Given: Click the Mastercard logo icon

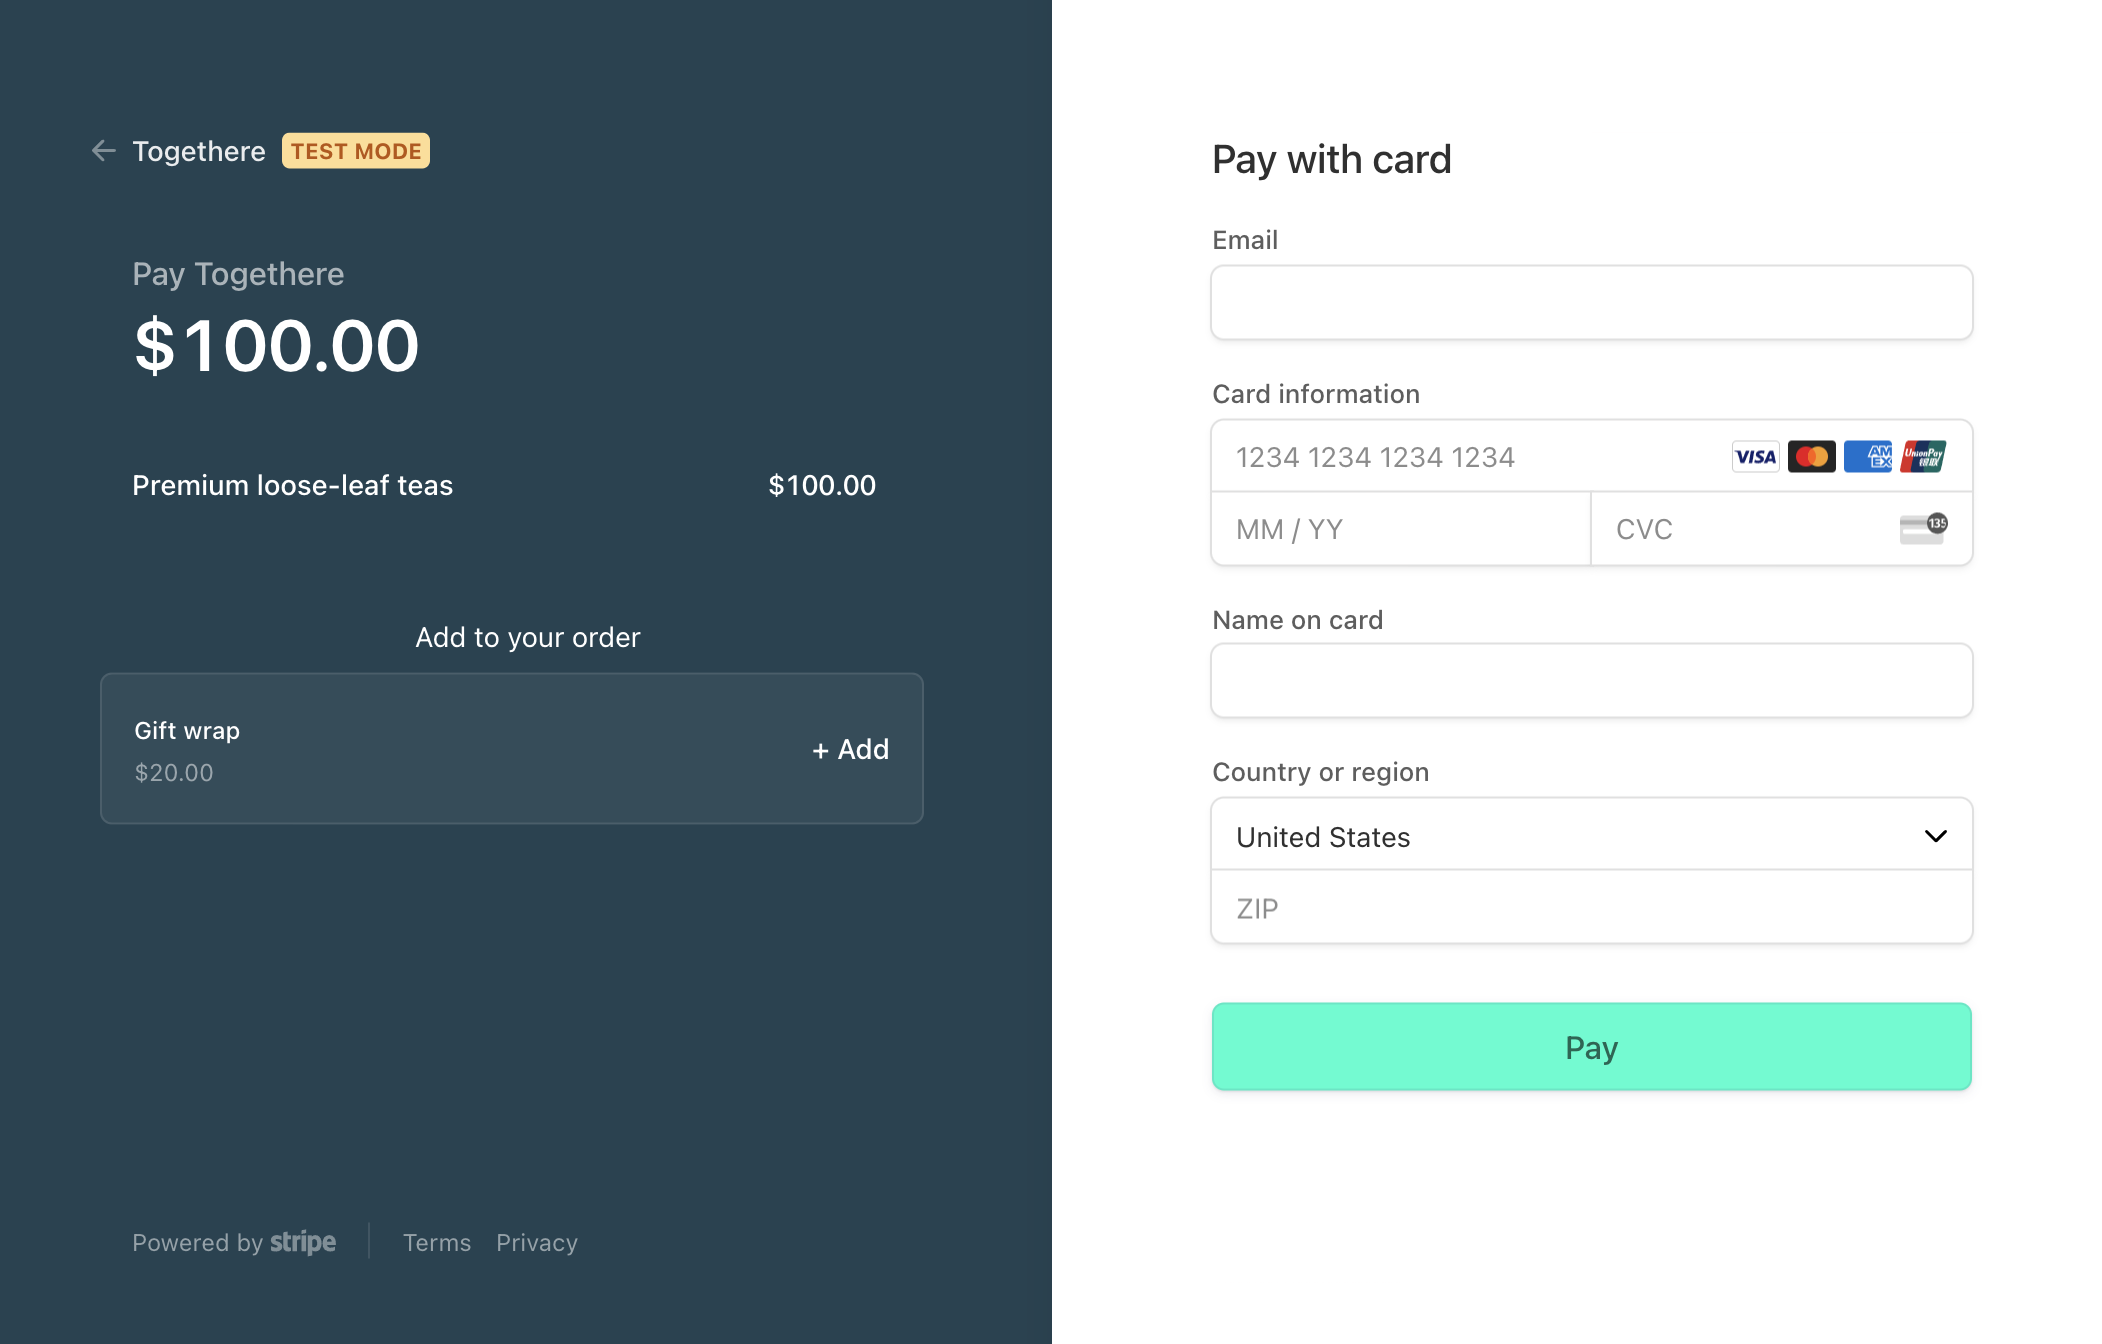Looking at the screenshot, I should 1811,457.
